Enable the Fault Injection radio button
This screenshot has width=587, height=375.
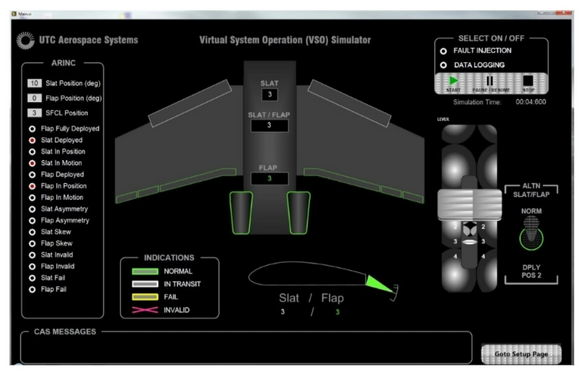click(443, 51)
